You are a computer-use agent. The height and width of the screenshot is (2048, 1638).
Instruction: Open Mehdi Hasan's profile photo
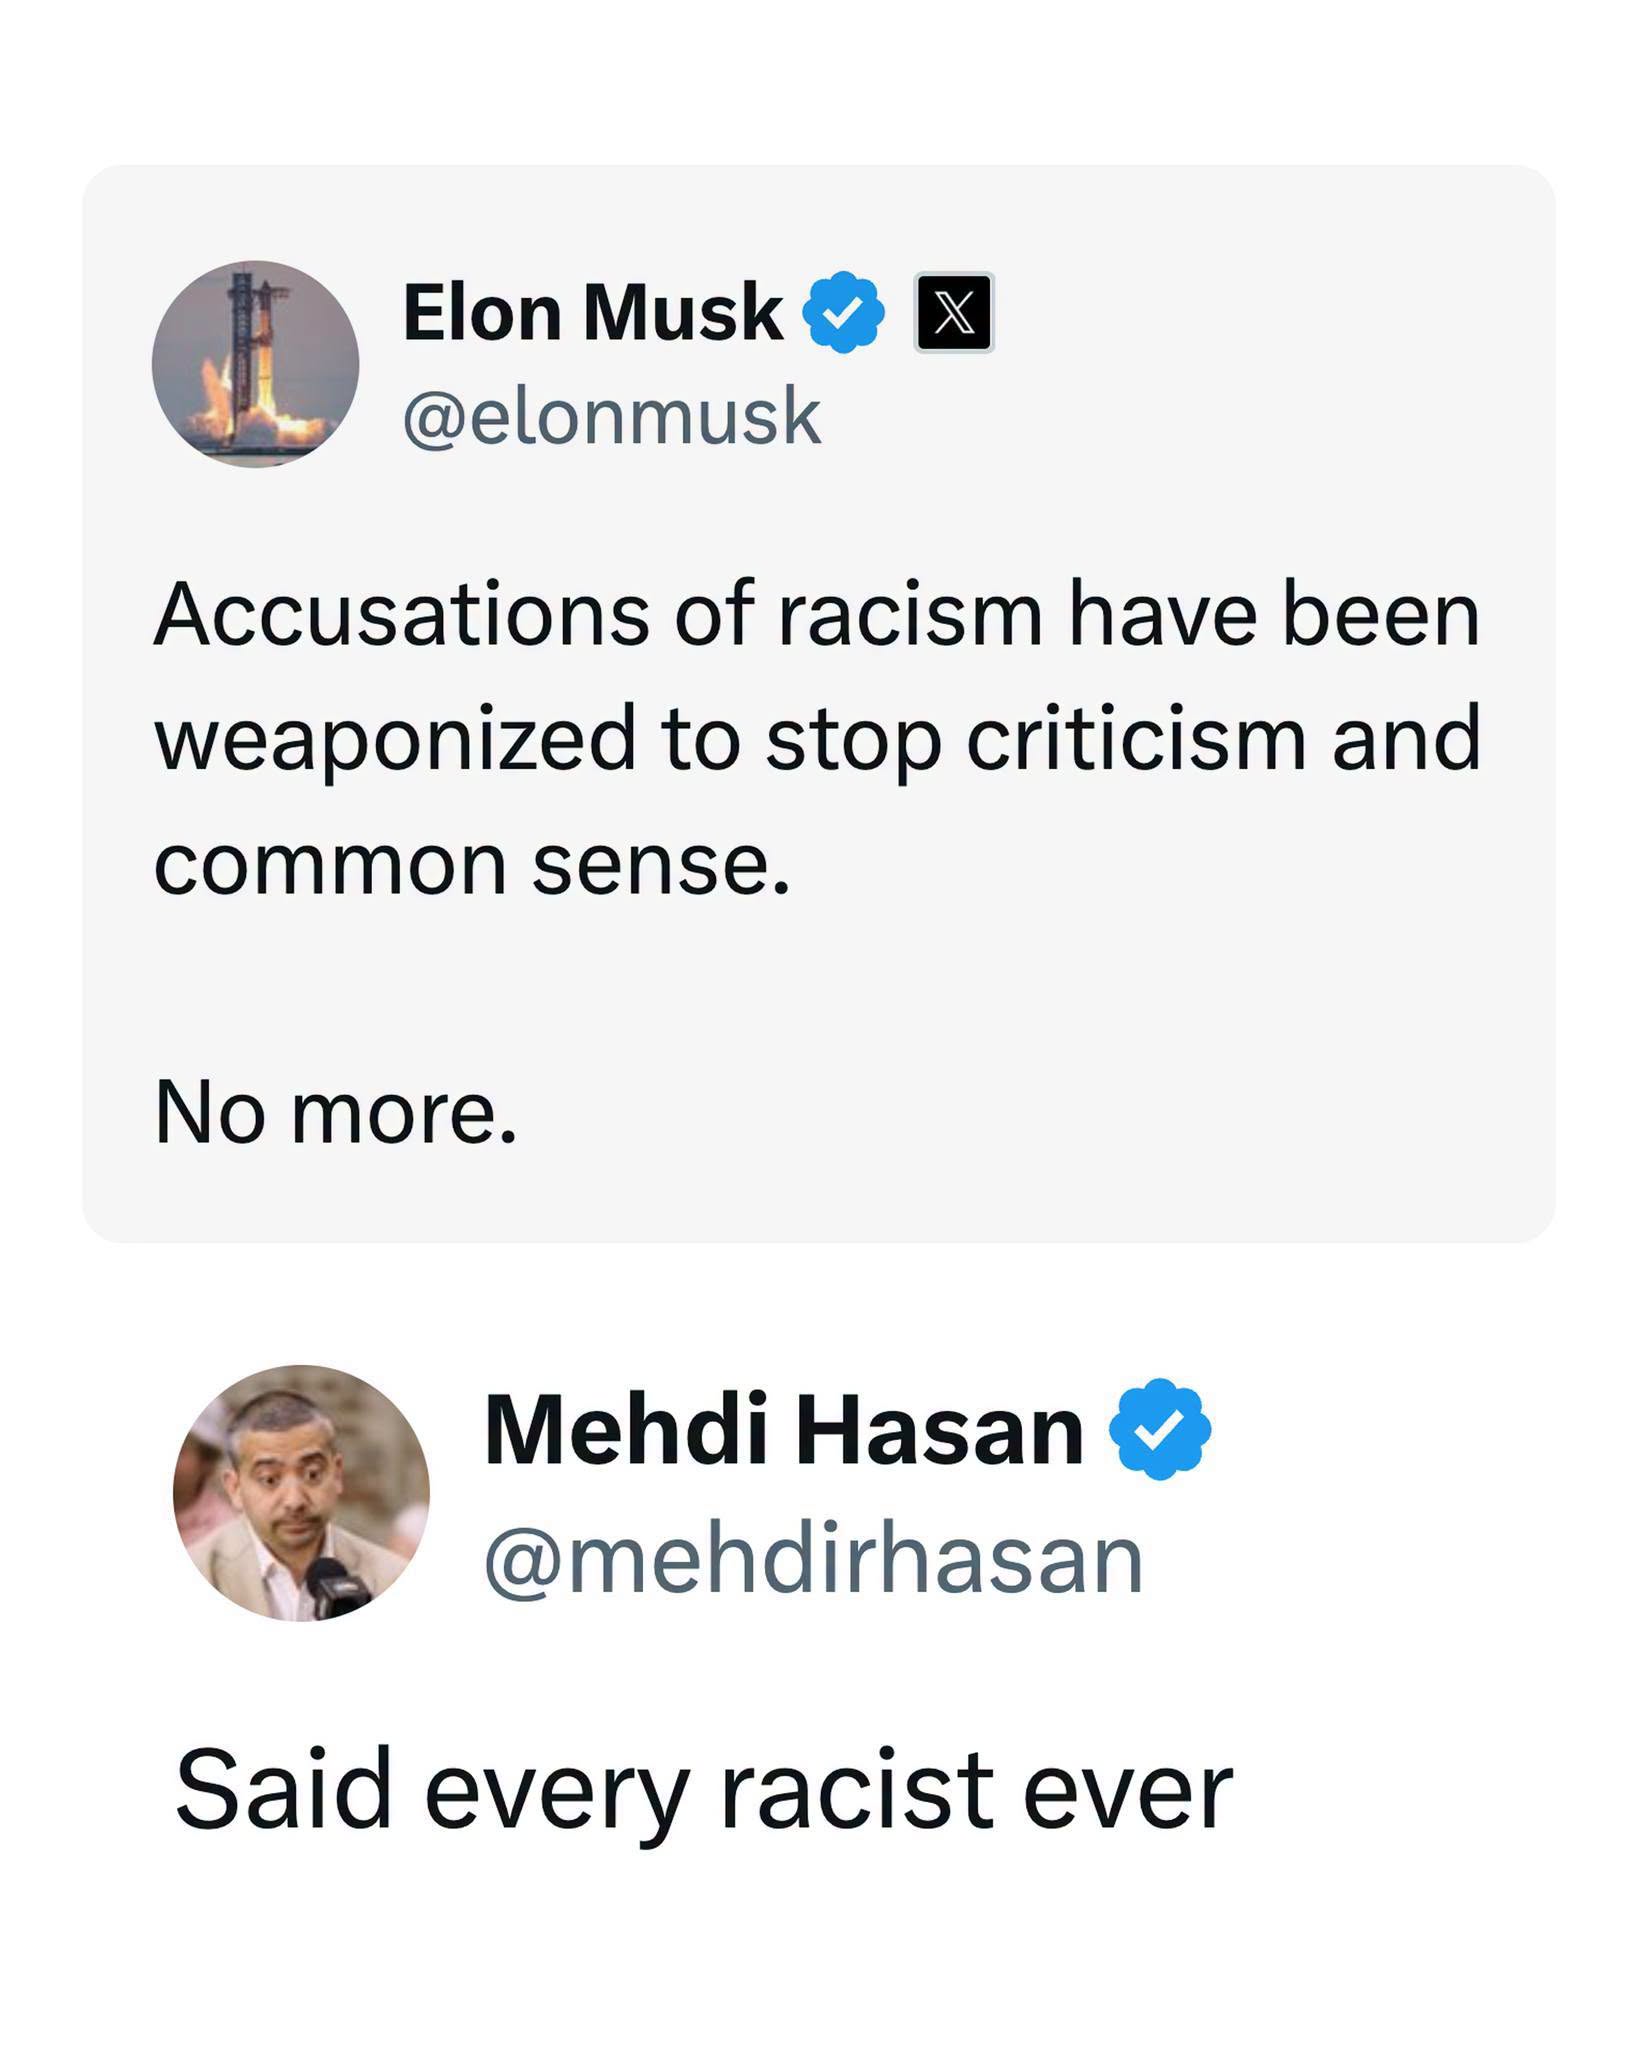pos(301,1493)
